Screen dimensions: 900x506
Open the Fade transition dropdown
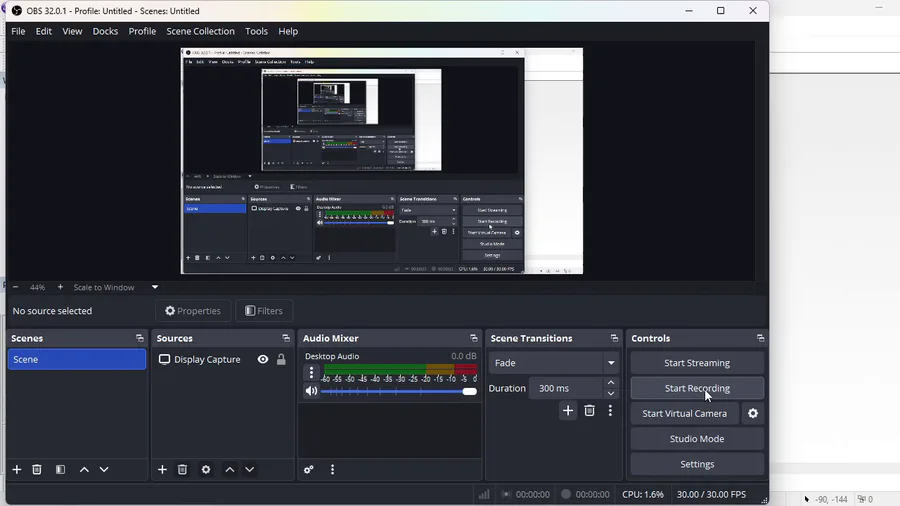point(553,363)
